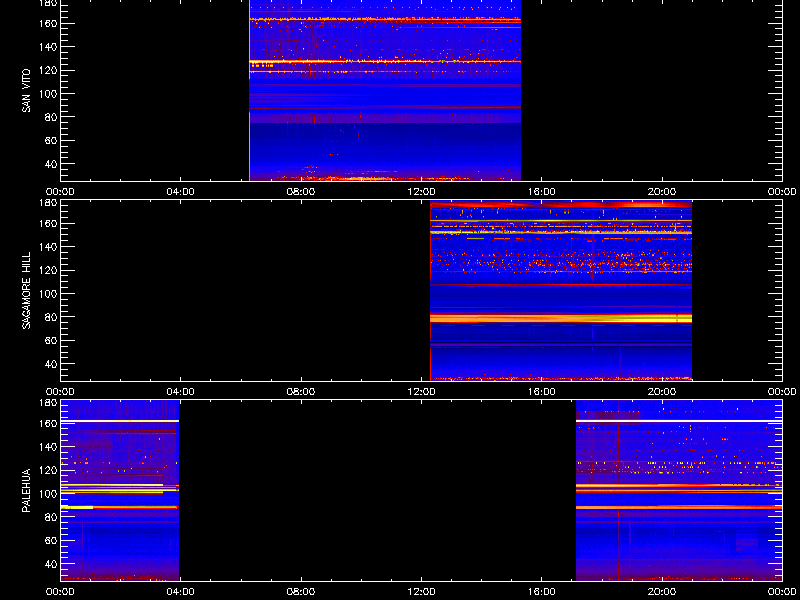Click 08:00 time label under SAN VITO panel
The image size is (800, 600).
pos(301,192)
